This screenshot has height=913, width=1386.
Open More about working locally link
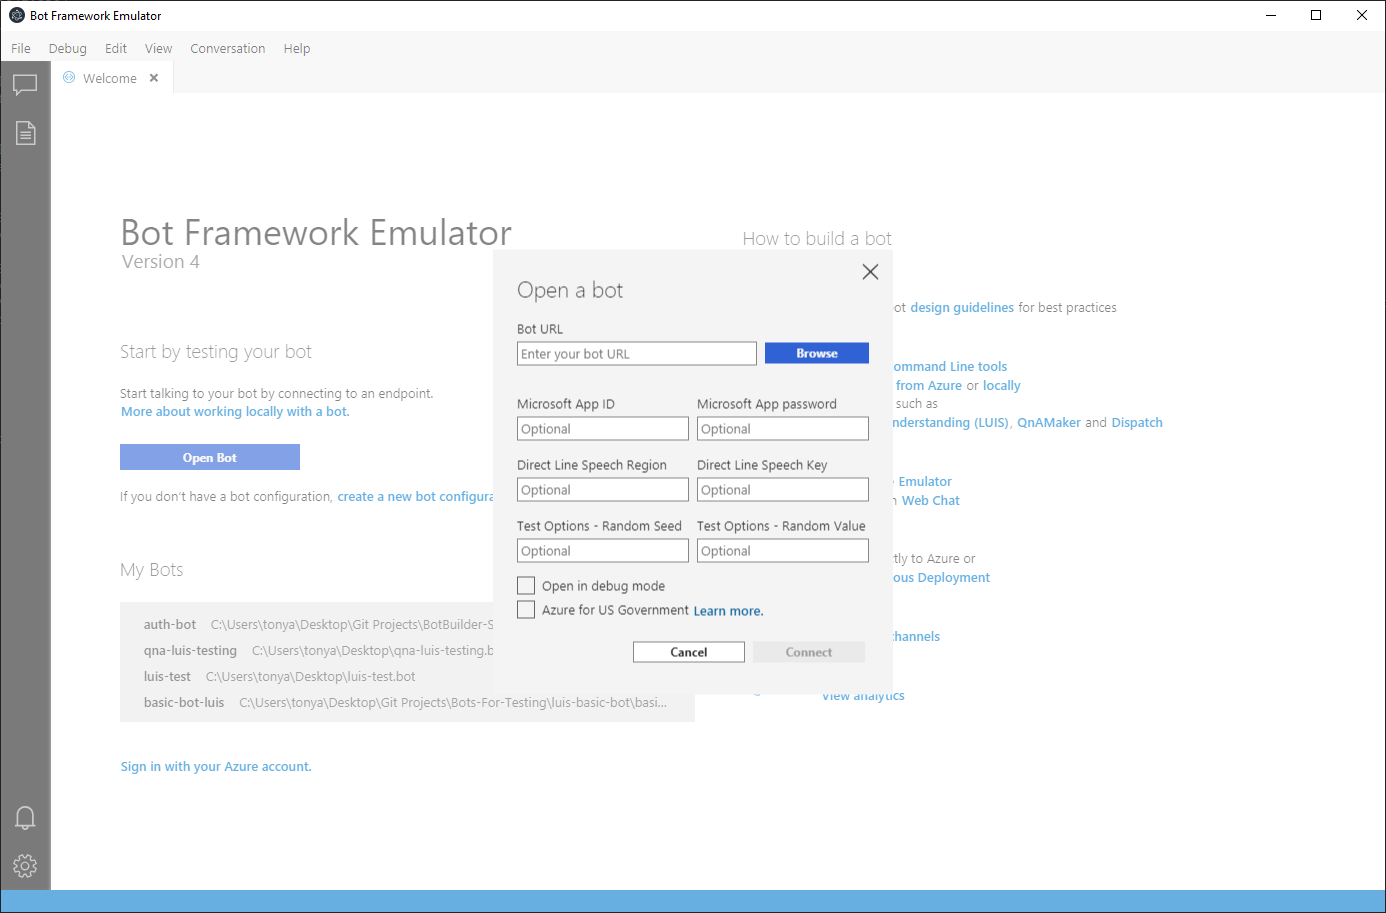[x=235, y=411]
